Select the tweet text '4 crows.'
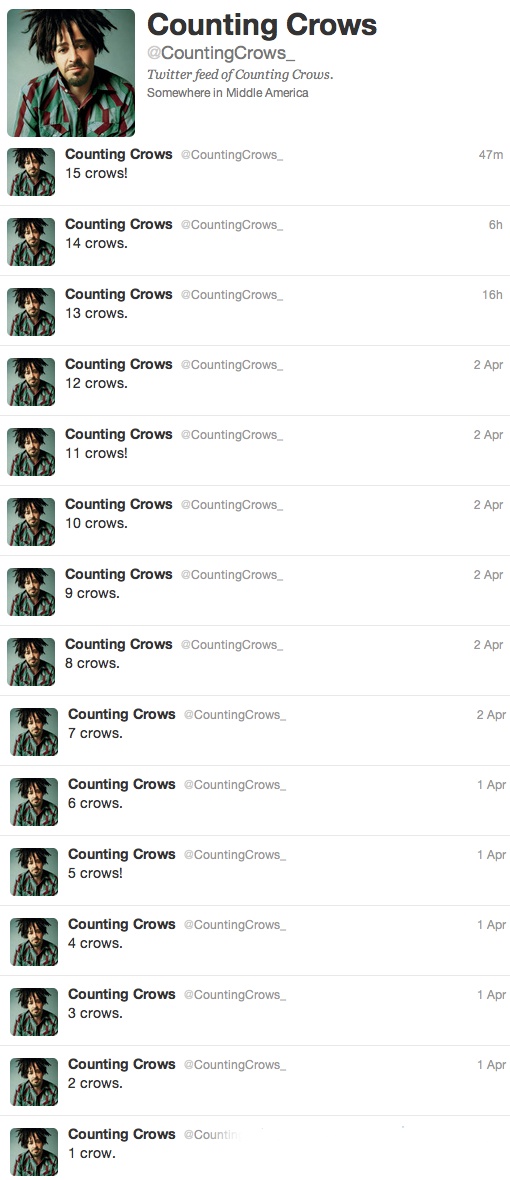 click(95, 943)
